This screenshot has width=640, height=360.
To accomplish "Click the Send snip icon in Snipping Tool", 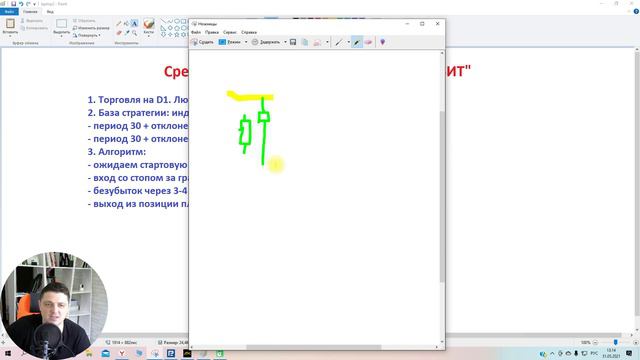I will click(317, 42).
